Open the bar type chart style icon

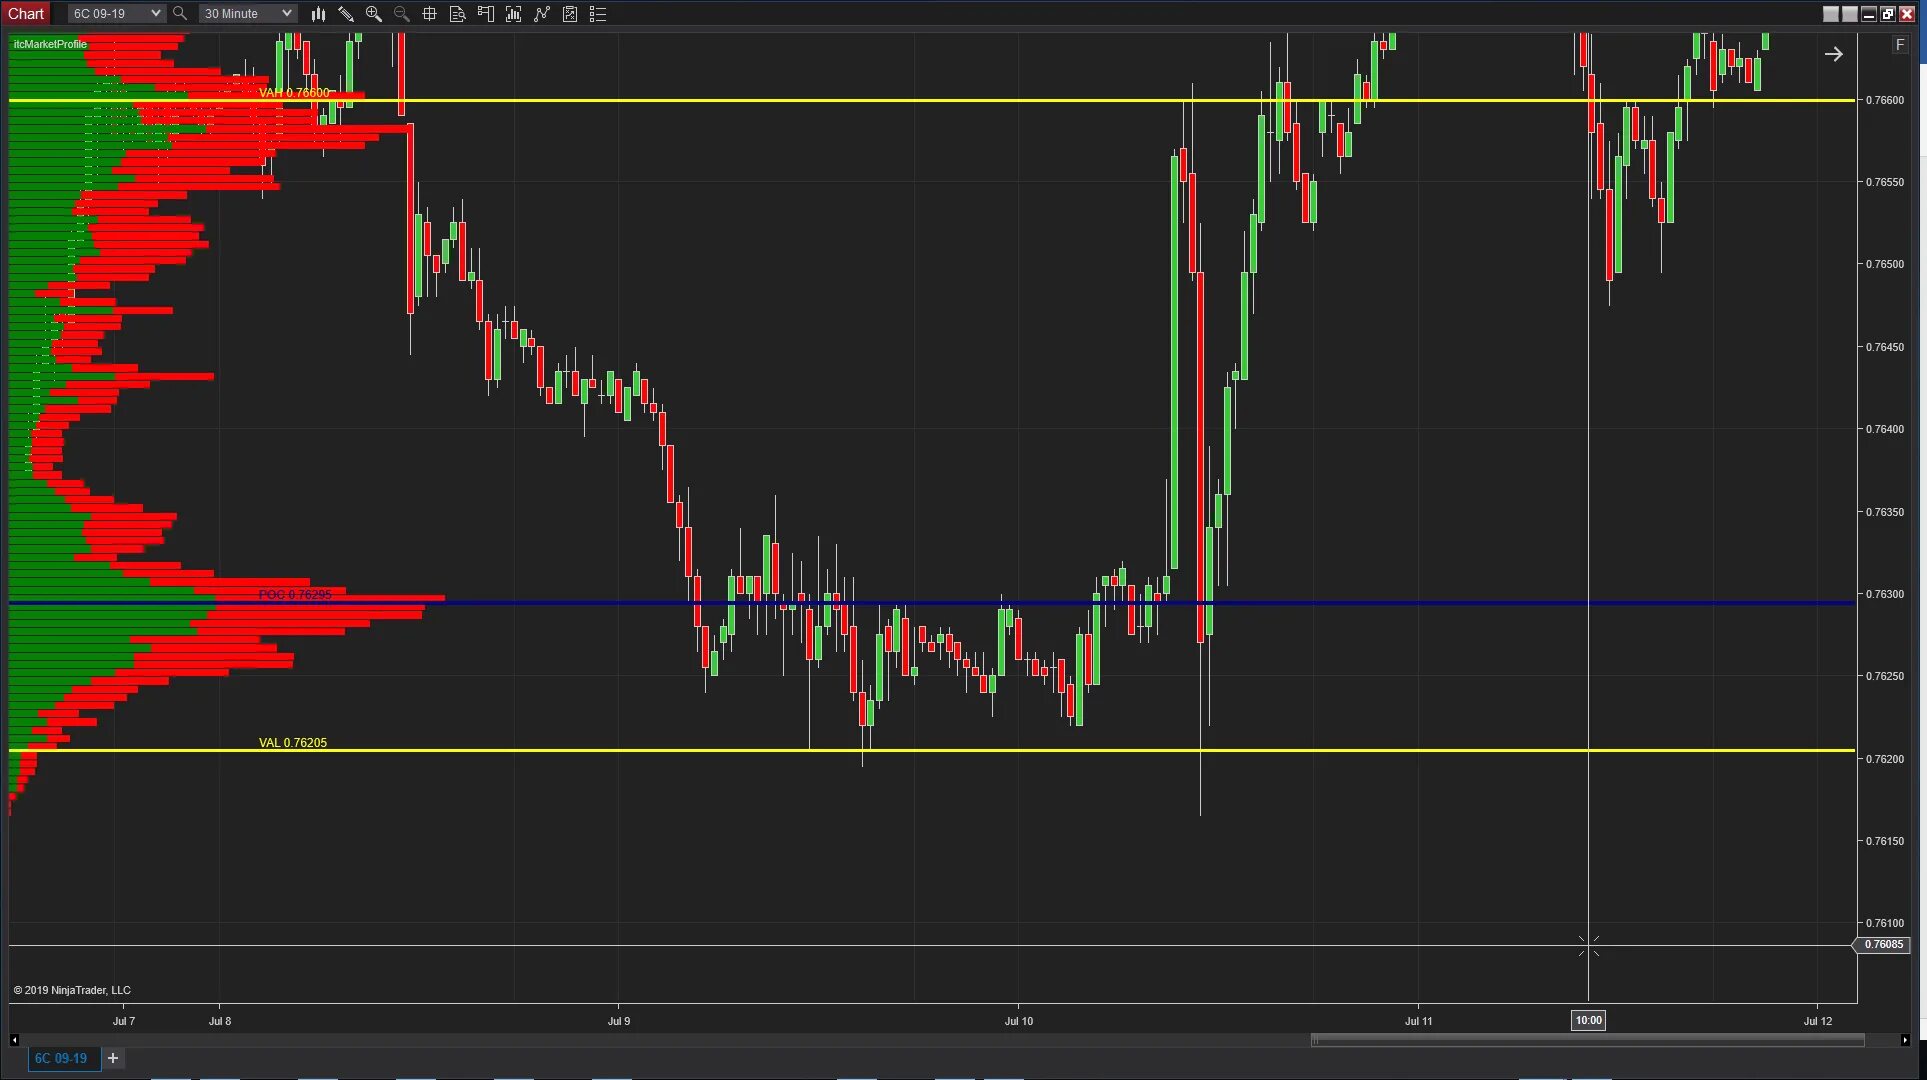(x=318, y=14)
